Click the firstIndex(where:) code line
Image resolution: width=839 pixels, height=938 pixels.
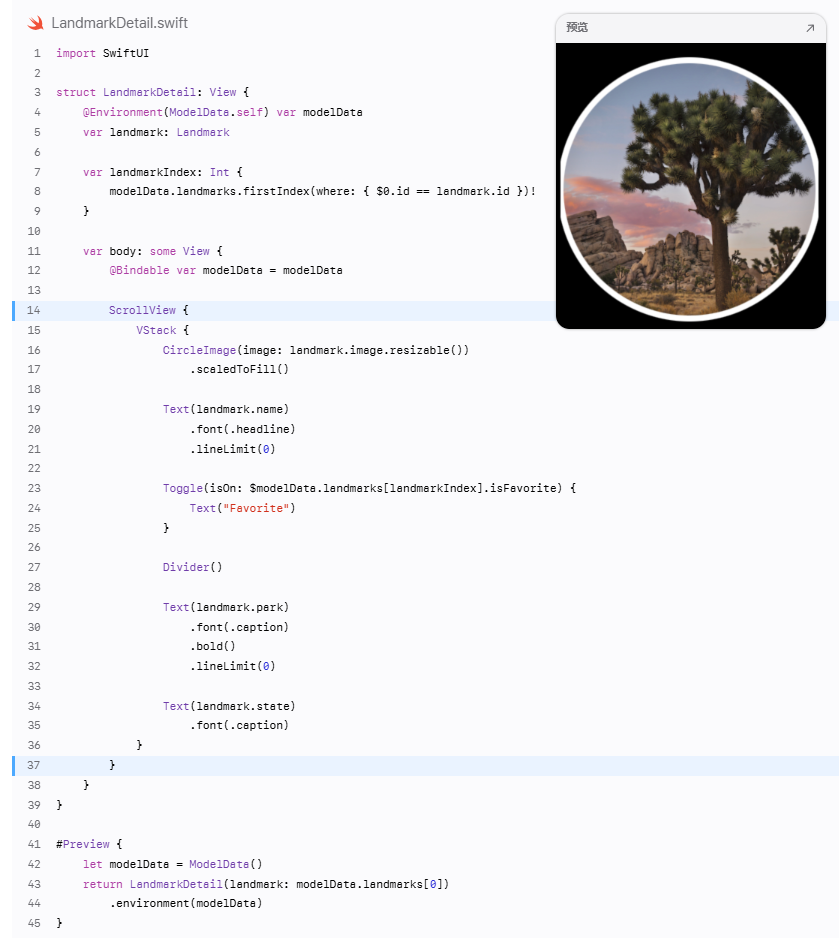[322, 191]
